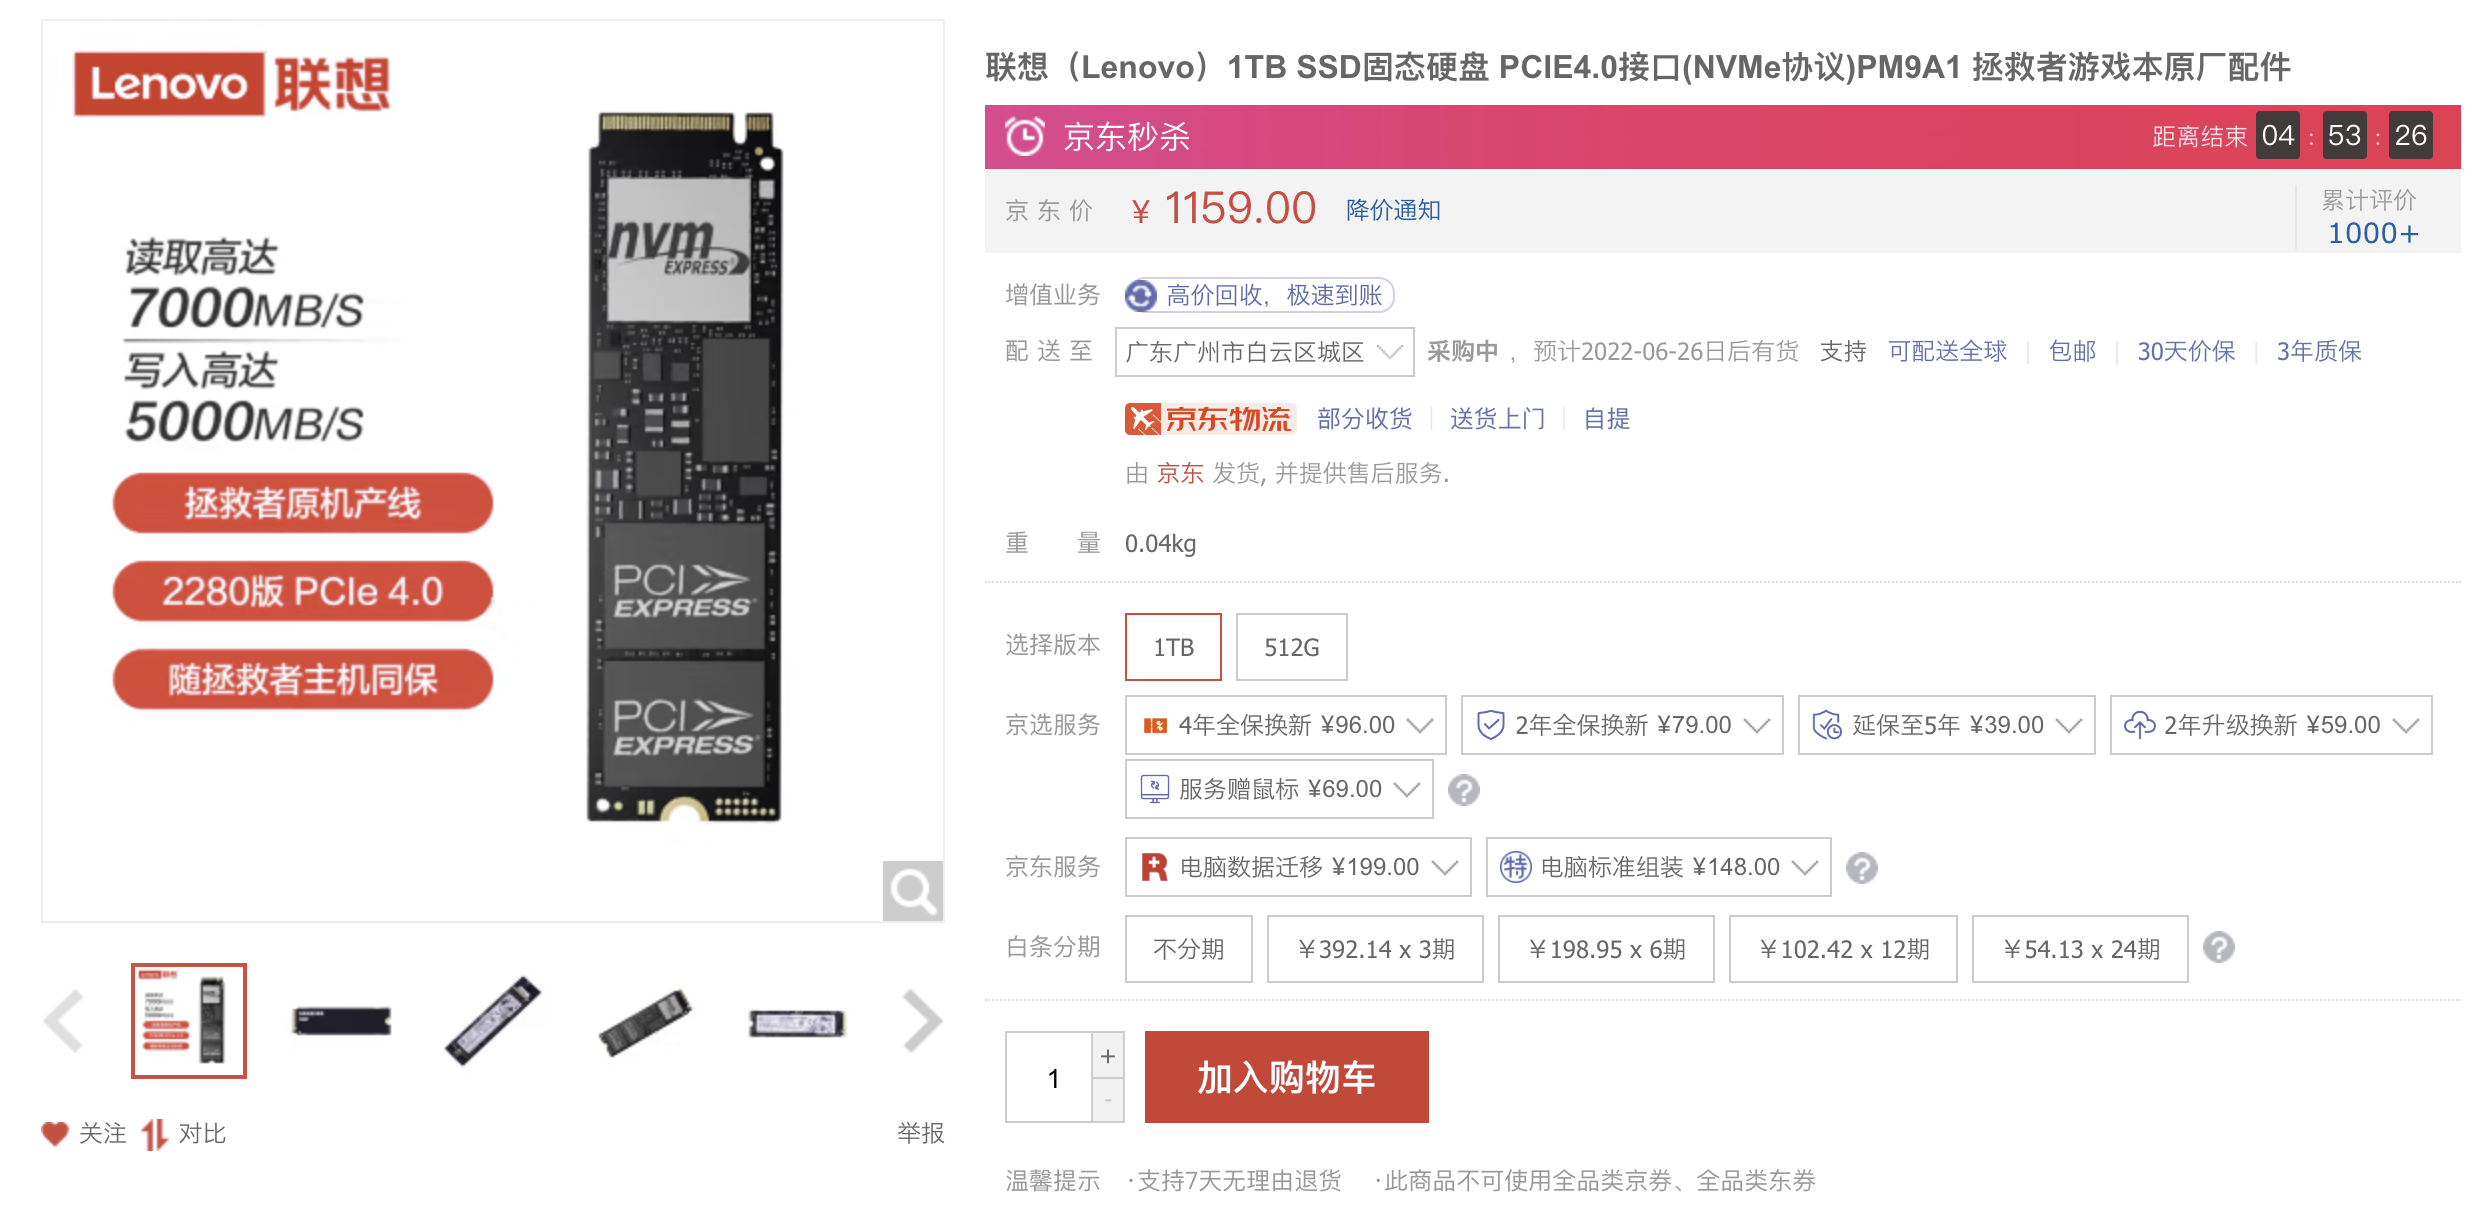Image resolution: width=2484 pixels, height=1210 pixels.
Task: Click 加入购物车 add to cart button
Action: [1287, 1077]
